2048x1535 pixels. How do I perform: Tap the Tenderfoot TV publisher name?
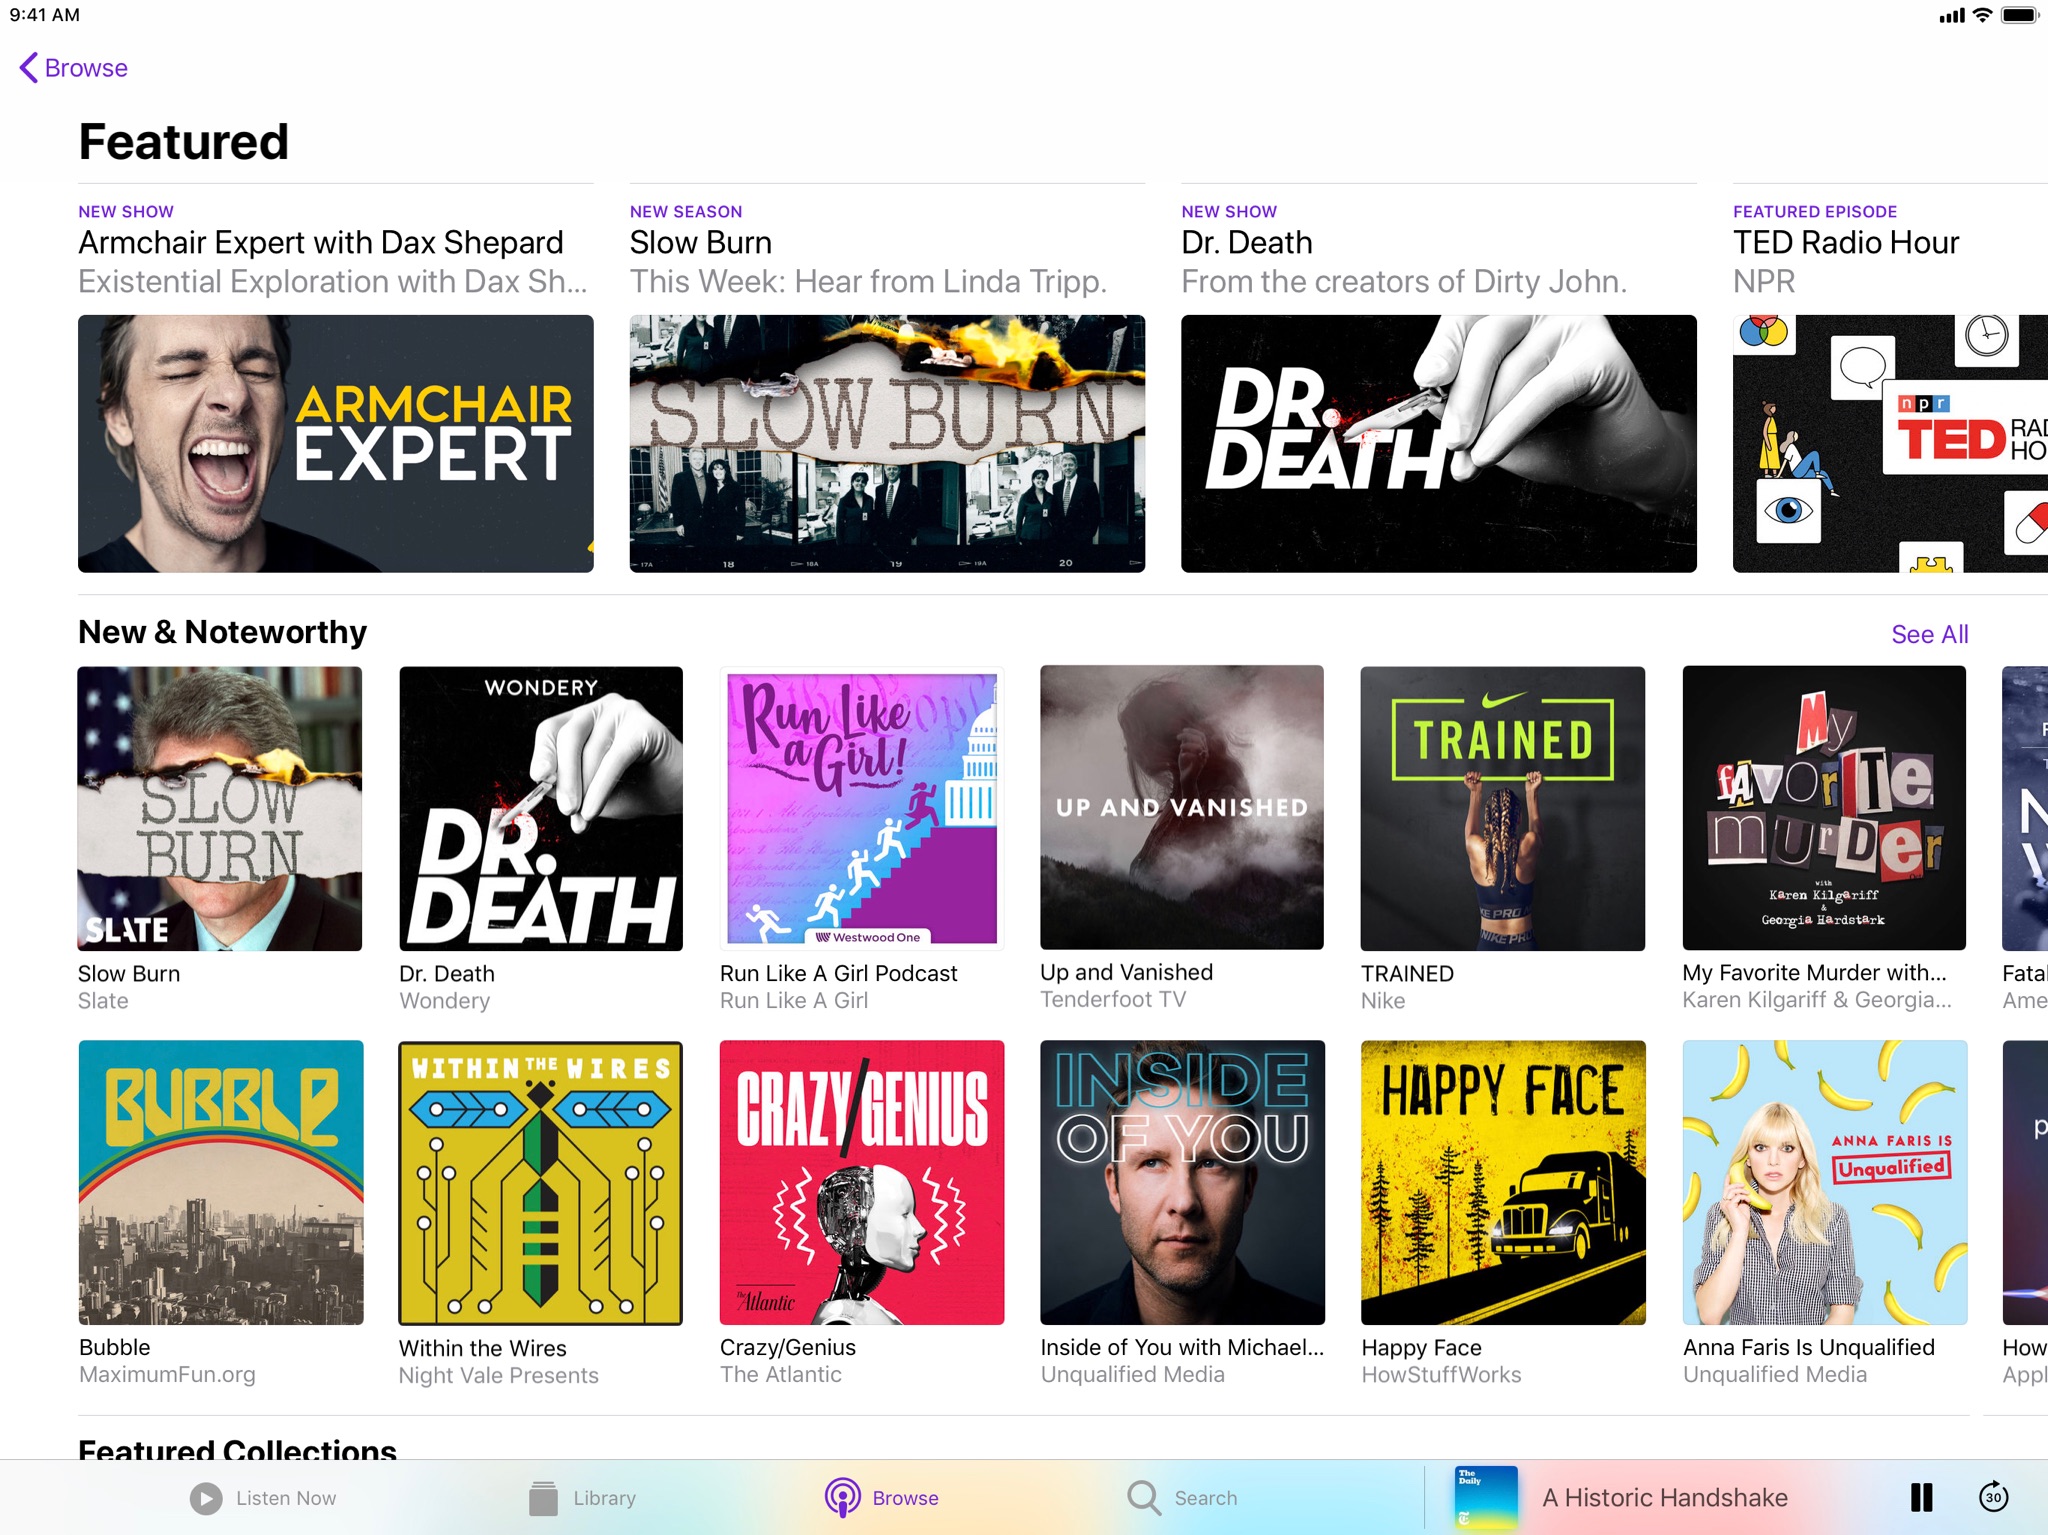click(1113, 999)
